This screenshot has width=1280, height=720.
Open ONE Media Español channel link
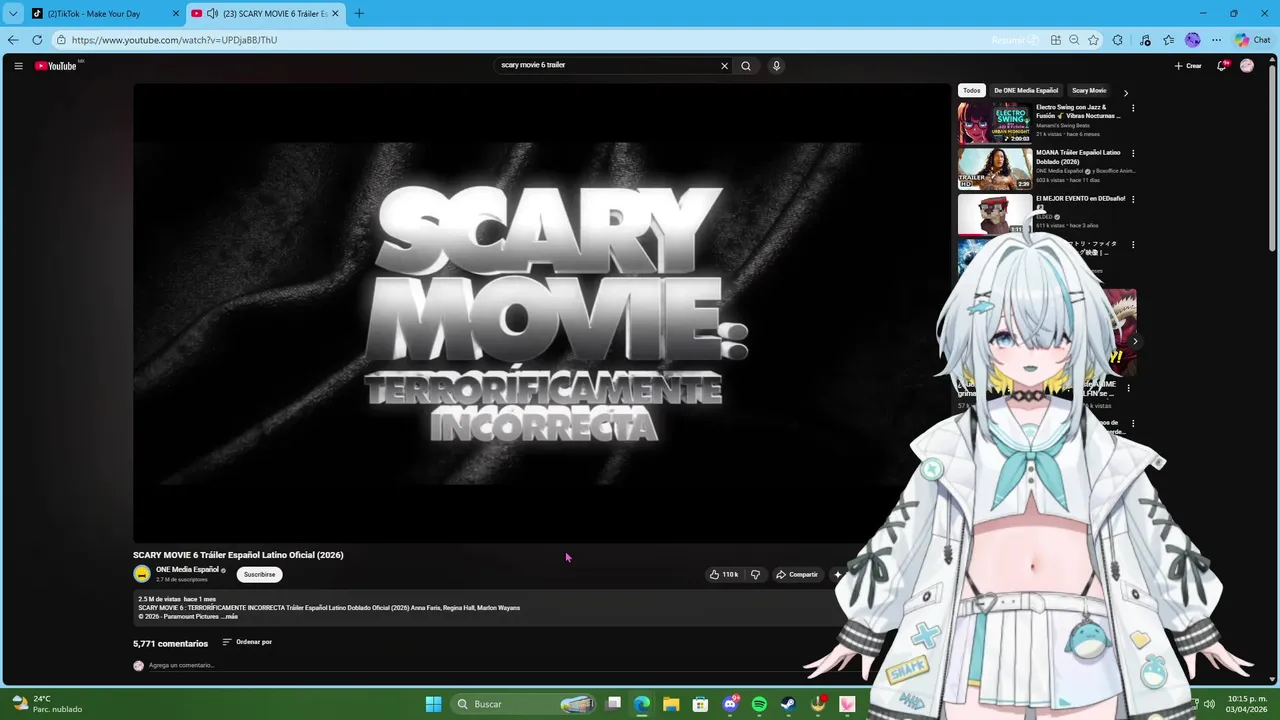(187, 570)
